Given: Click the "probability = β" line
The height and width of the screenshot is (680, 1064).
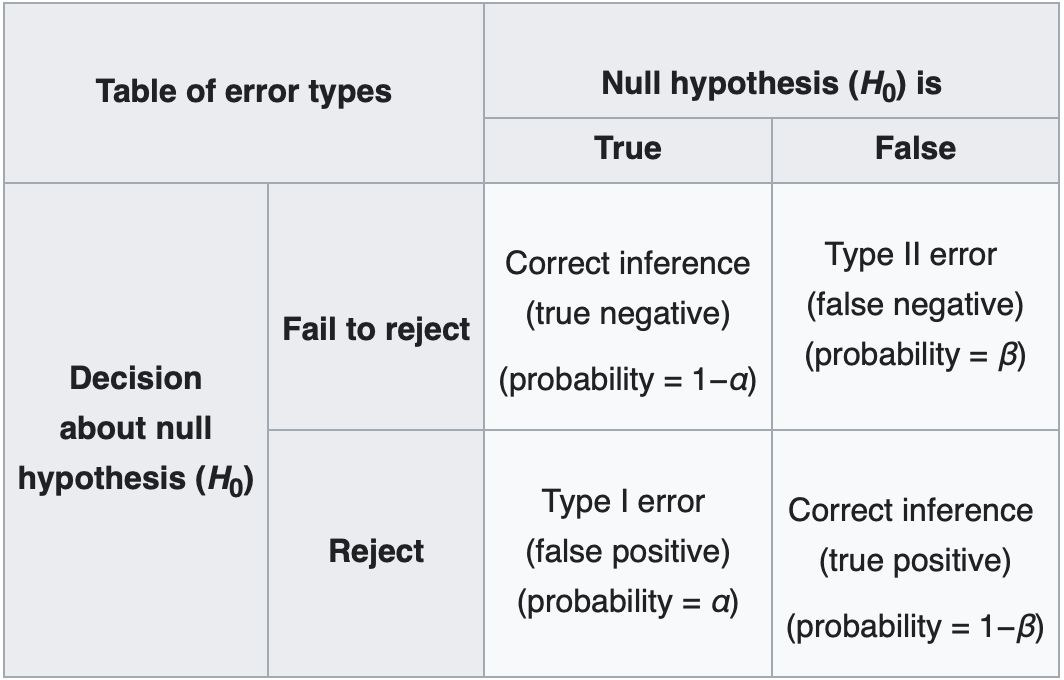Looking at the screenshot, I should click(915, 354).
